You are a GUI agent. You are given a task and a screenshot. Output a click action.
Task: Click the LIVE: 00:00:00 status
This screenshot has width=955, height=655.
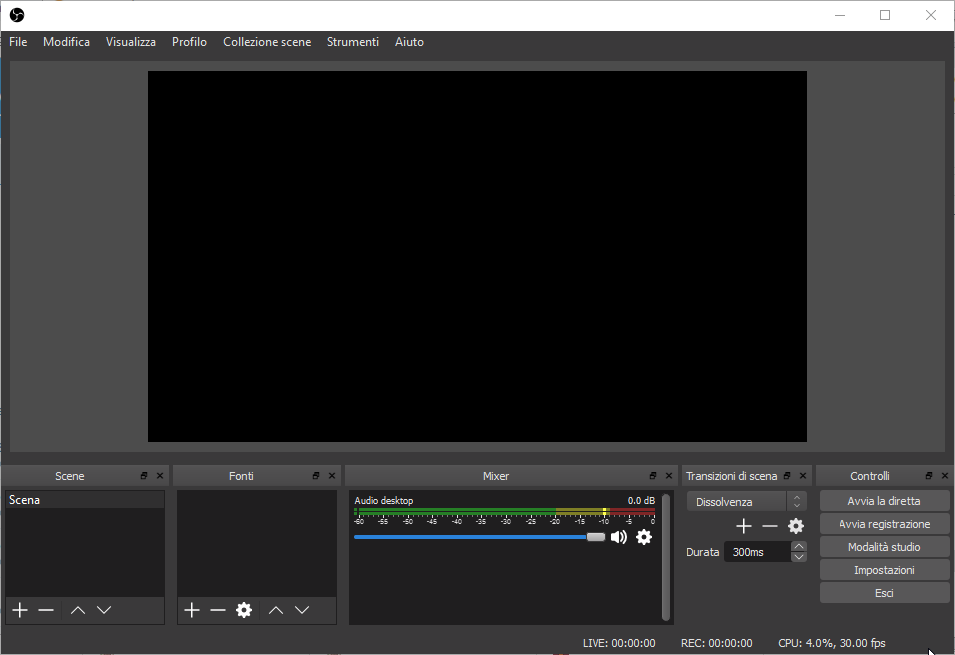point(619,643)
